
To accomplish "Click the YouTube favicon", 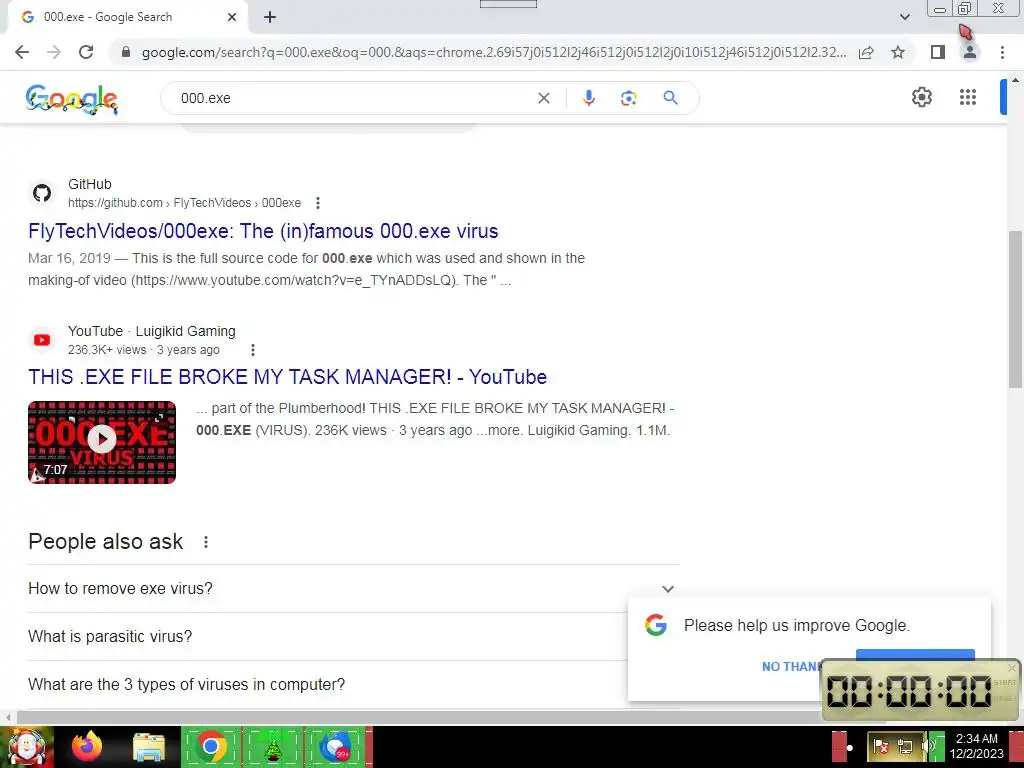I will 42,340.
